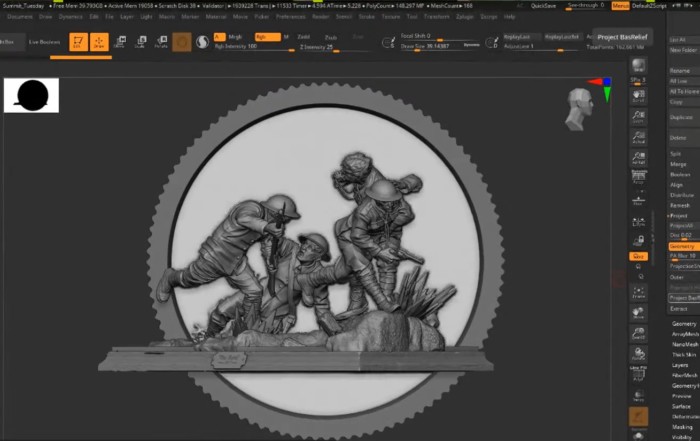
Task: Click the Live Boolean button
Action: tap(43, 42)
